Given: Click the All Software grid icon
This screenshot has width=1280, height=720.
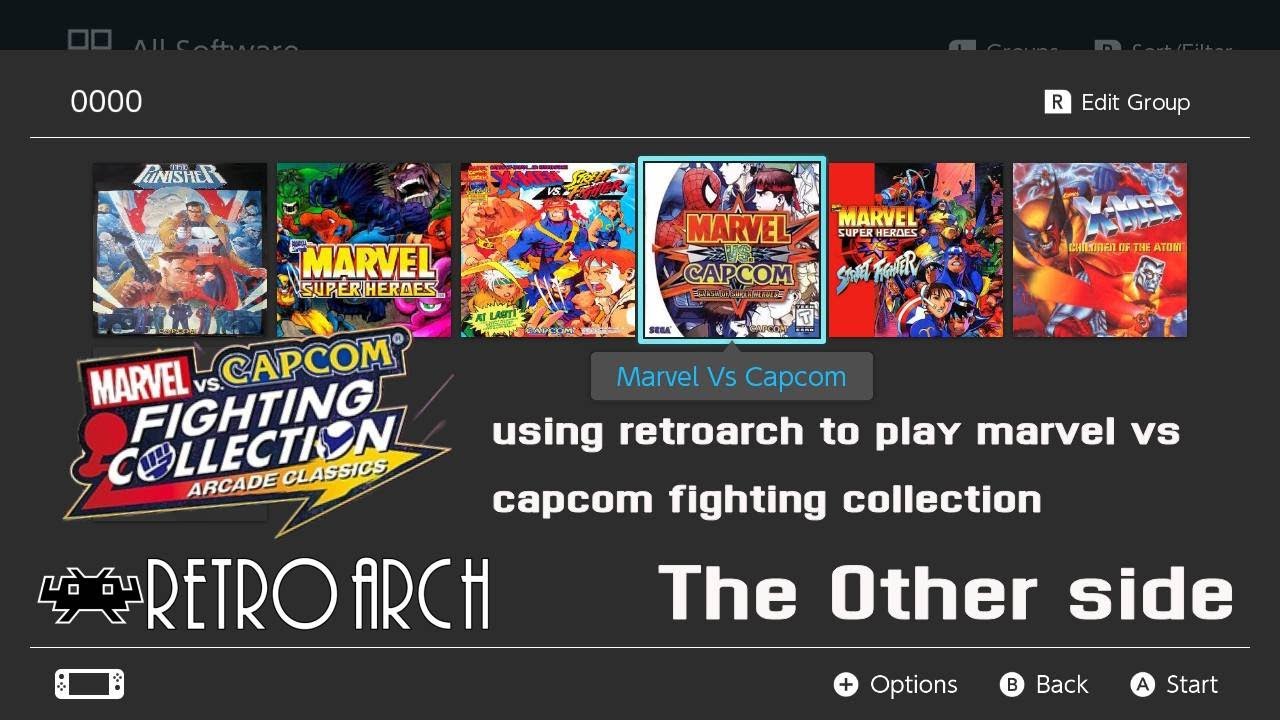Looking at the screenshot, I should 89,40.
